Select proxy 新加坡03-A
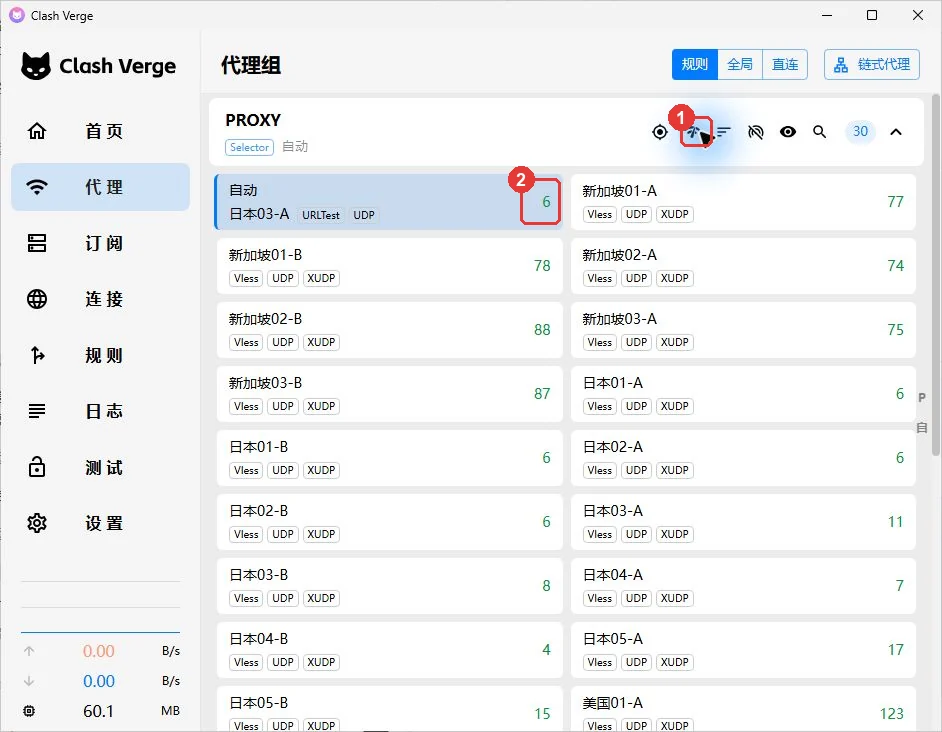Viewport: 942px width, 732px height. [x=743, y=330]
